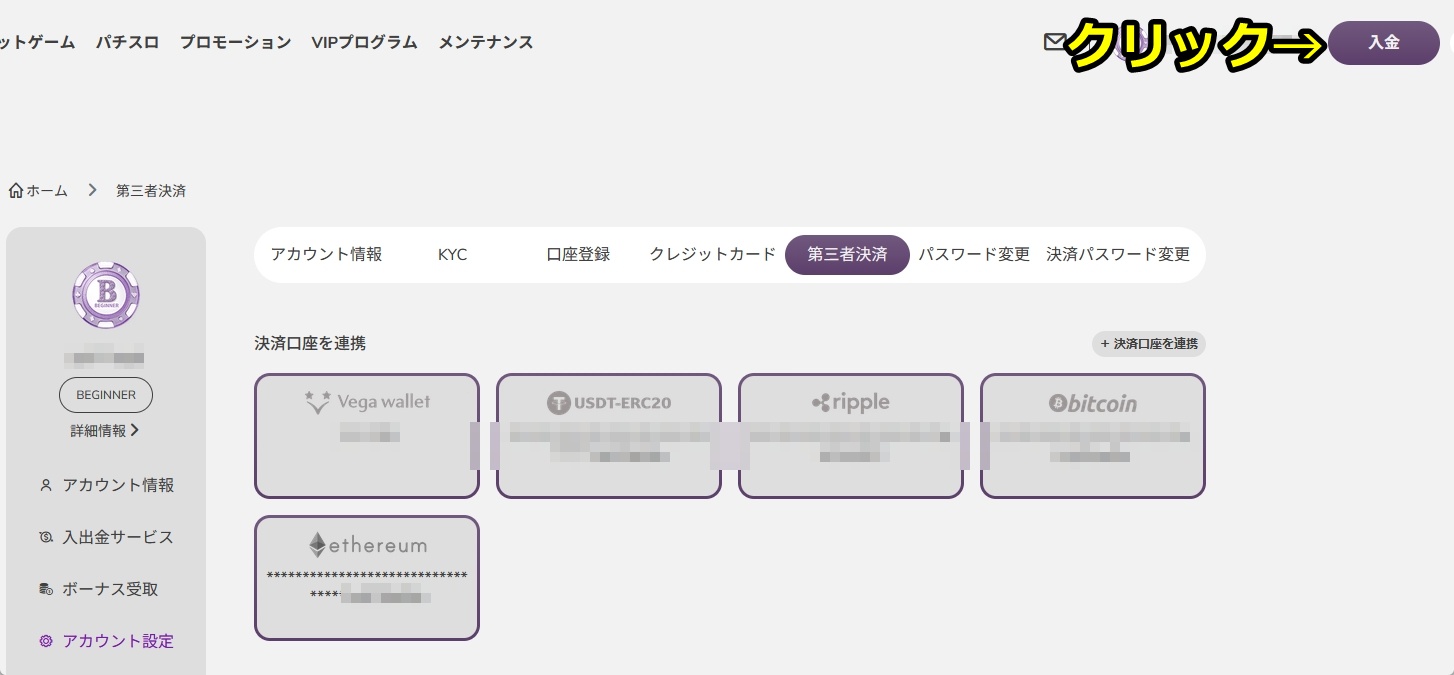Select the ethereum account card
This screenshot has width=1454, height=675.
pyautogui.click(x=367, y=578)
